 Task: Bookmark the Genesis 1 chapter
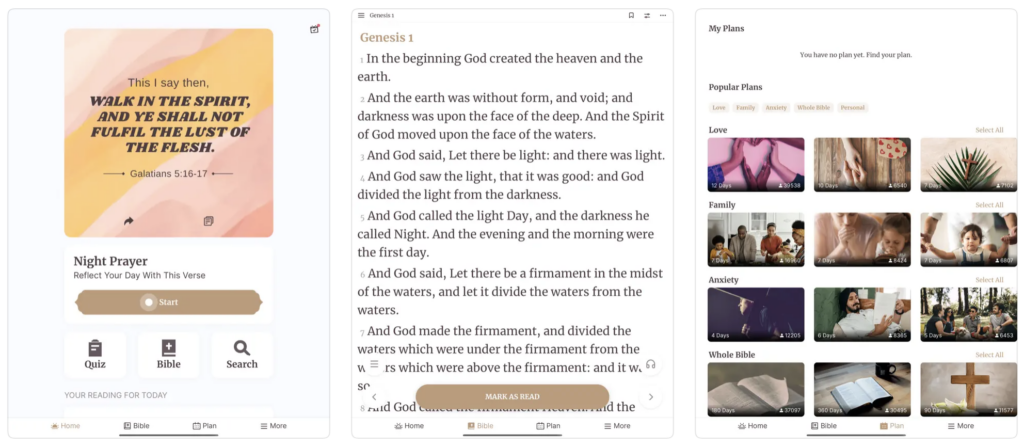(x=631, y=16)
